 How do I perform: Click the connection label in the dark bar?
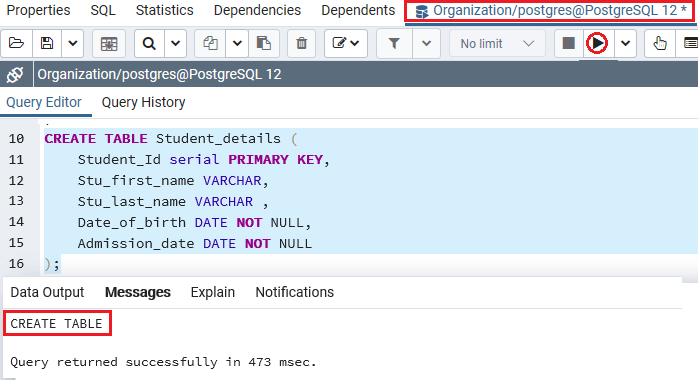[x=159, y=74]
